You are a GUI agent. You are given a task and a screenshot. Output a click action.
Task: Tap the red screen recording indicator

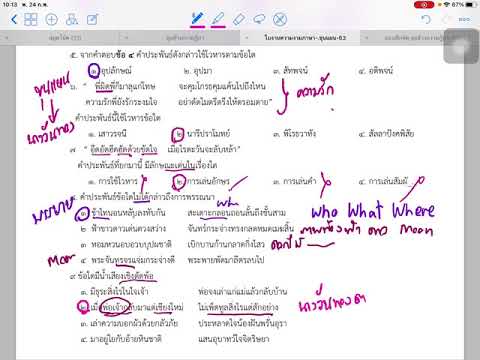coord(424,5)
